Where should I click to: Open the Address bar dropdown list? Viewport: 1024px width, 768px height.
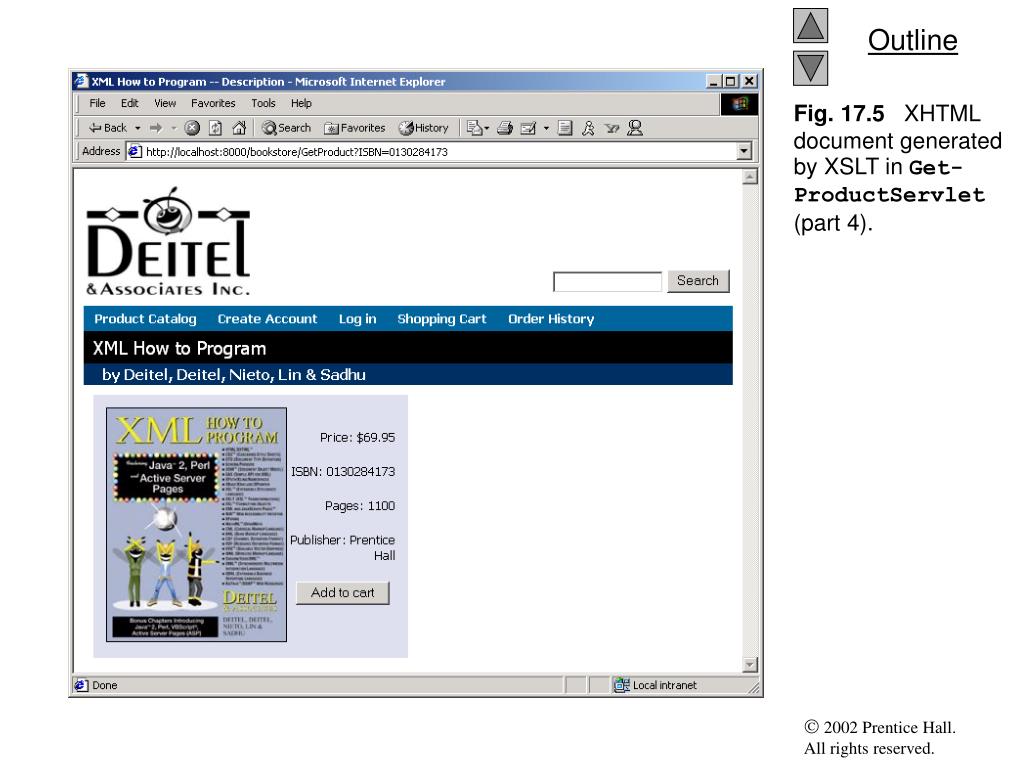[743, 152]
